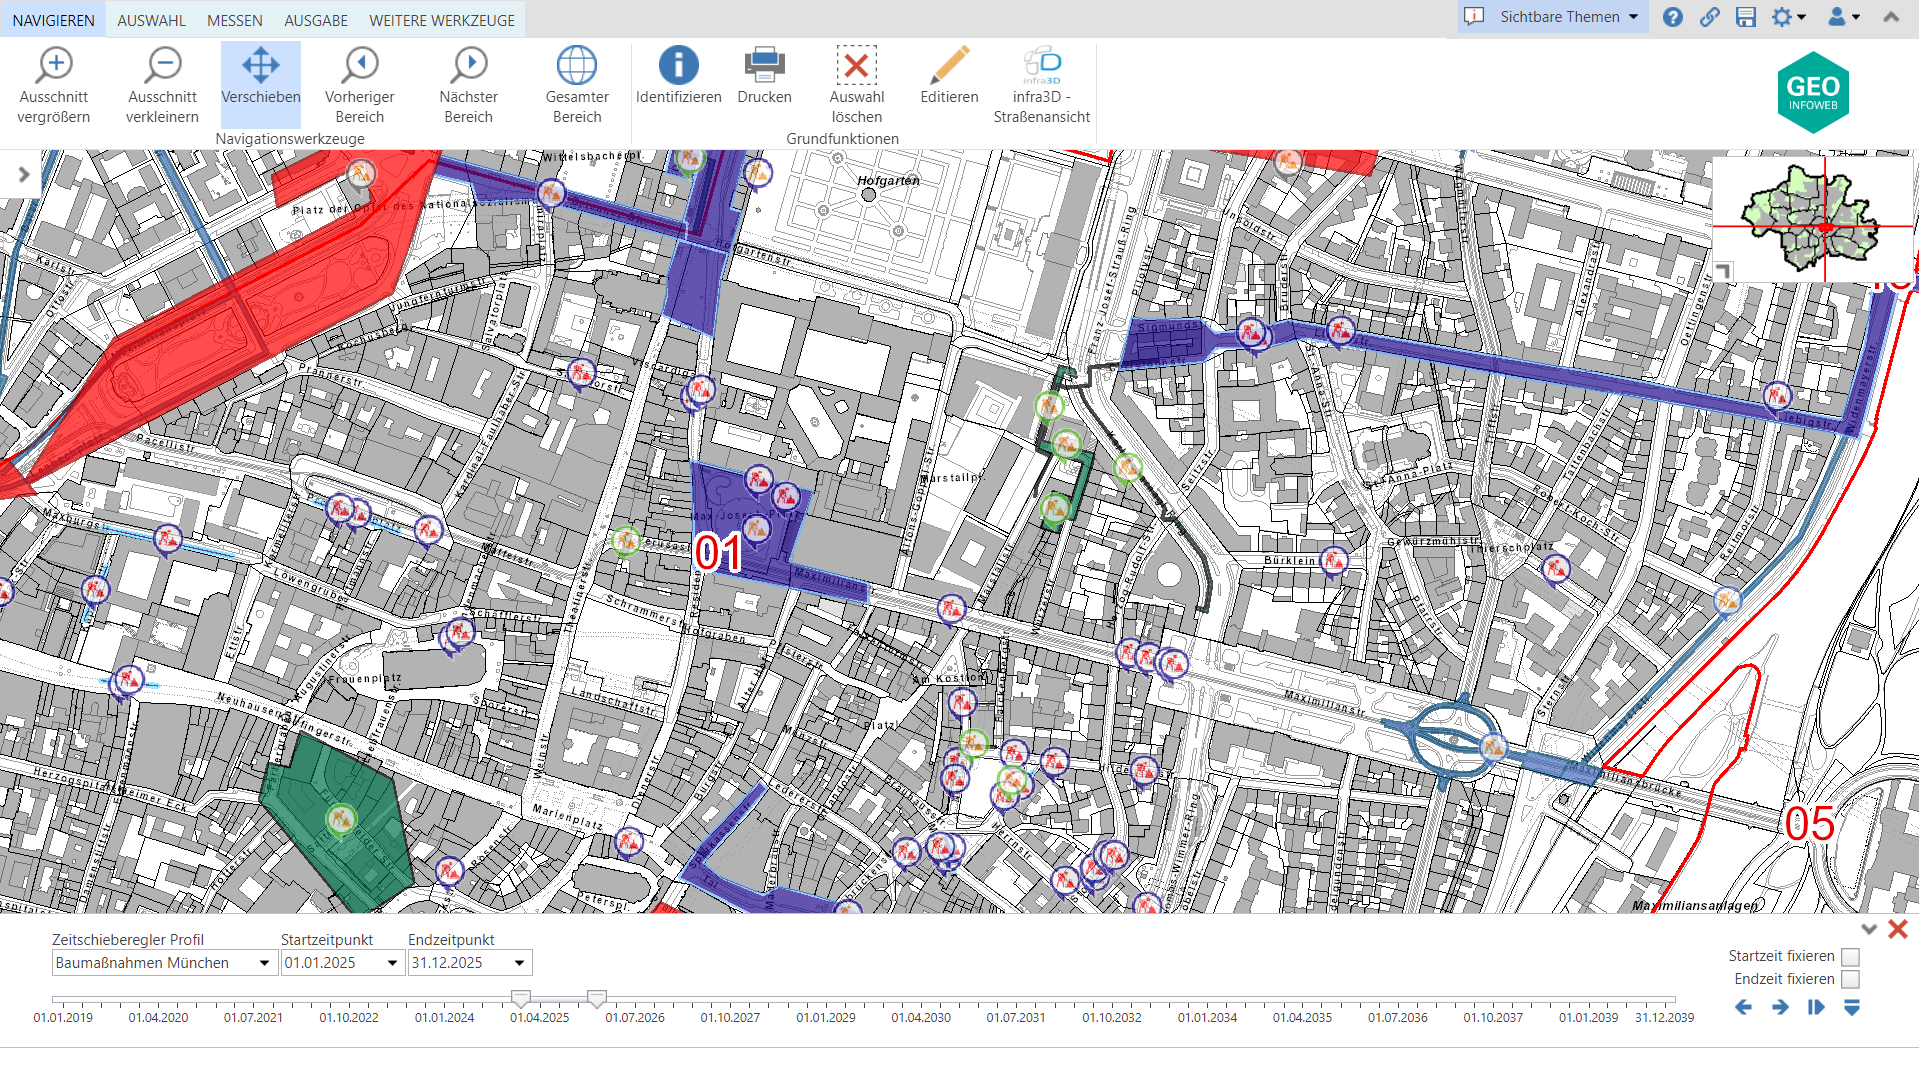Viewport: 1919px width, 1080px height.
Task: Step the time slider forward with right arrow
Action: (x=1780, y=1007)
